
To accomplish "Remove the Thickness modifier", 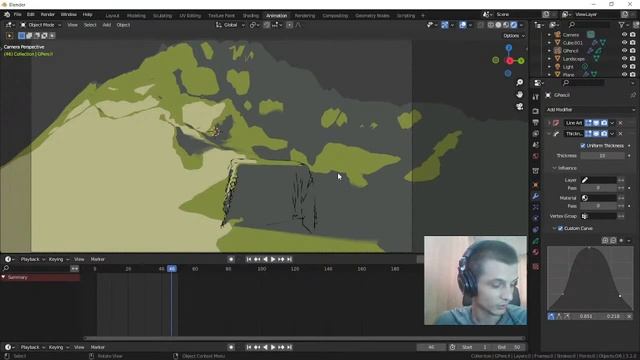I will click(620, 134).
